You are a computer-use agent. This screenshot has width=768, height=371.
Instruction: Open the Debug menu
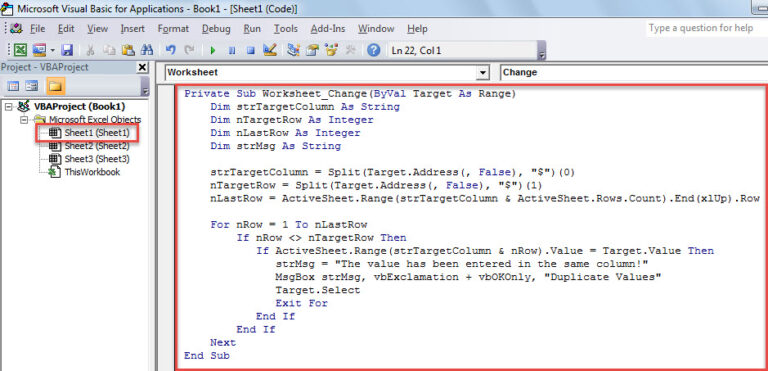point(216,29)
